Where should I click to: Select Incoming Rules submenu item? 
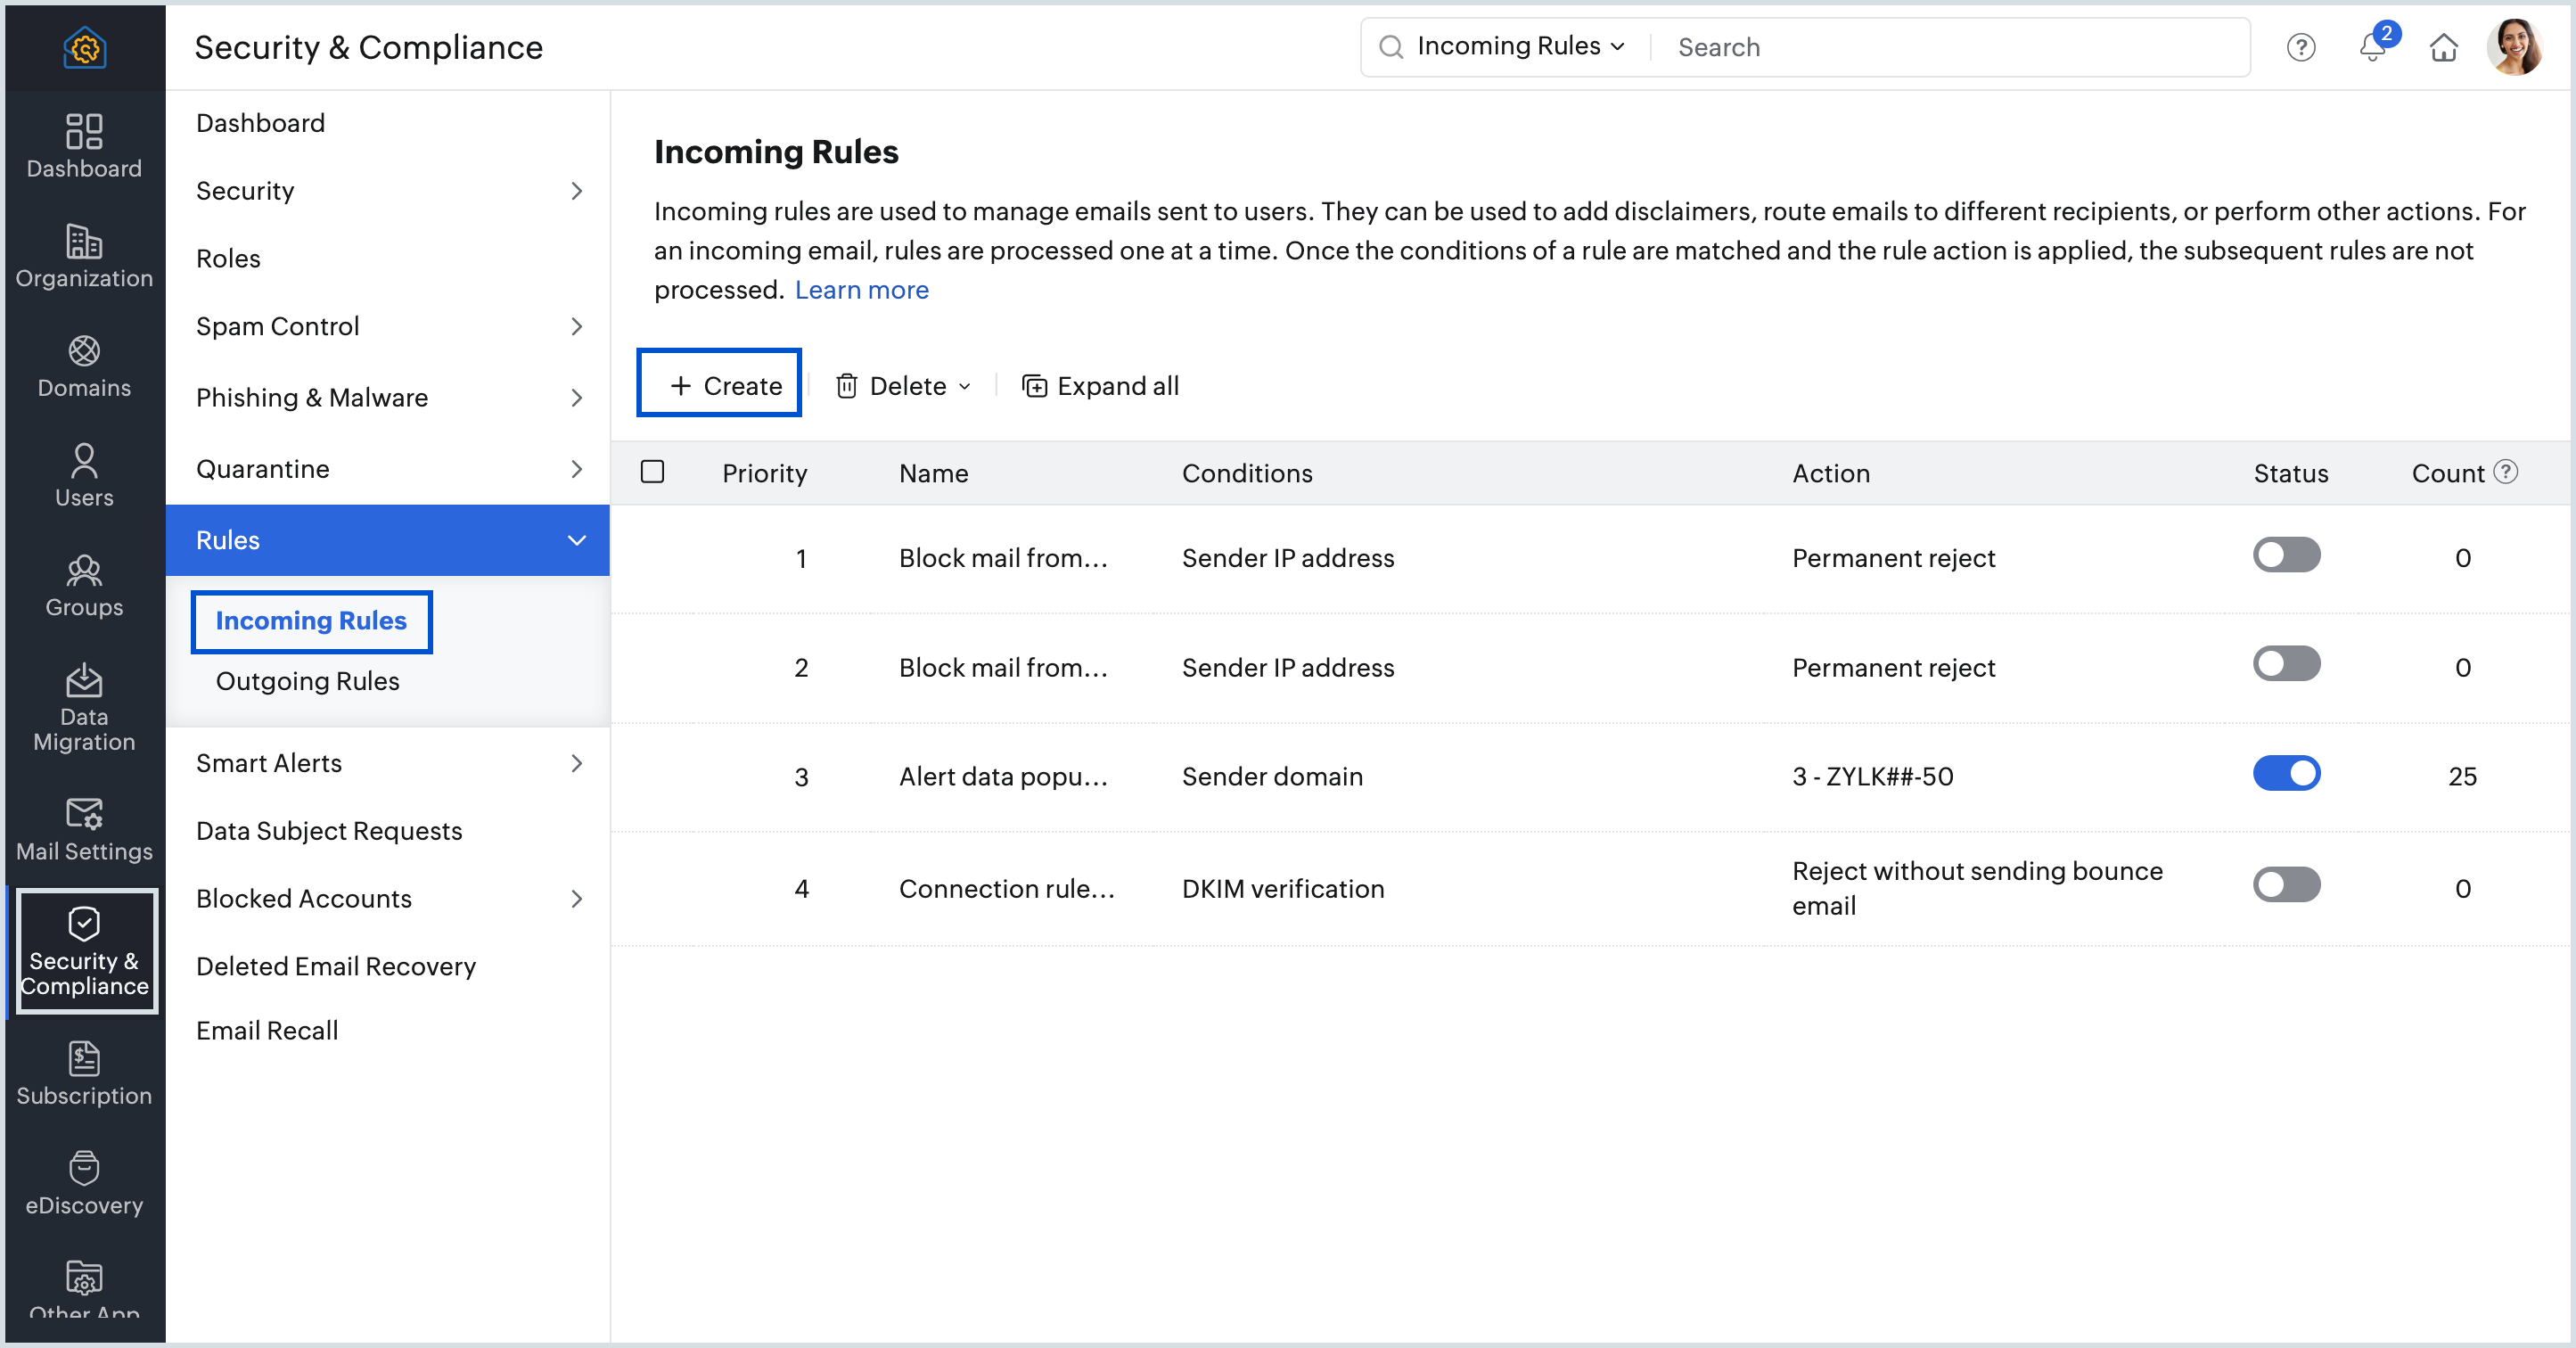coord(311,621)
